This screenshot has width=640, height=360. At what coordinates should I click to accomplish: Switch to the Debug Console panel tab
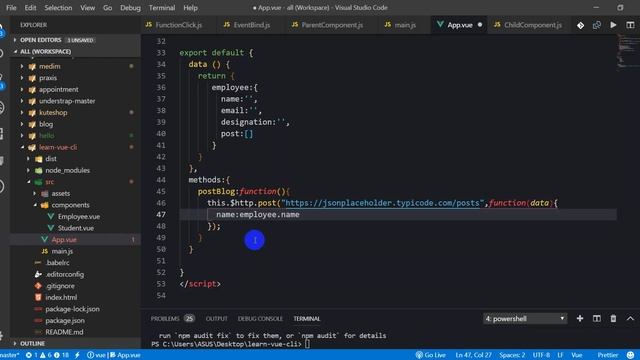coord(260,318)
